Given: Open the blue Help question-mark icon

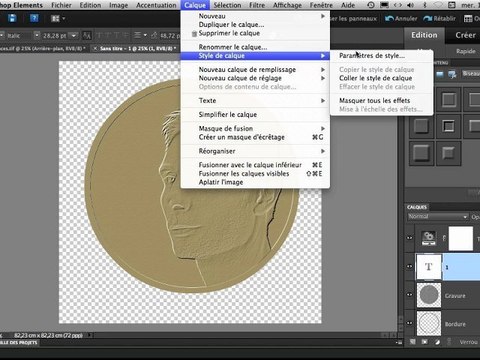Looking at the screenshot, I should (x=34, y=18).
